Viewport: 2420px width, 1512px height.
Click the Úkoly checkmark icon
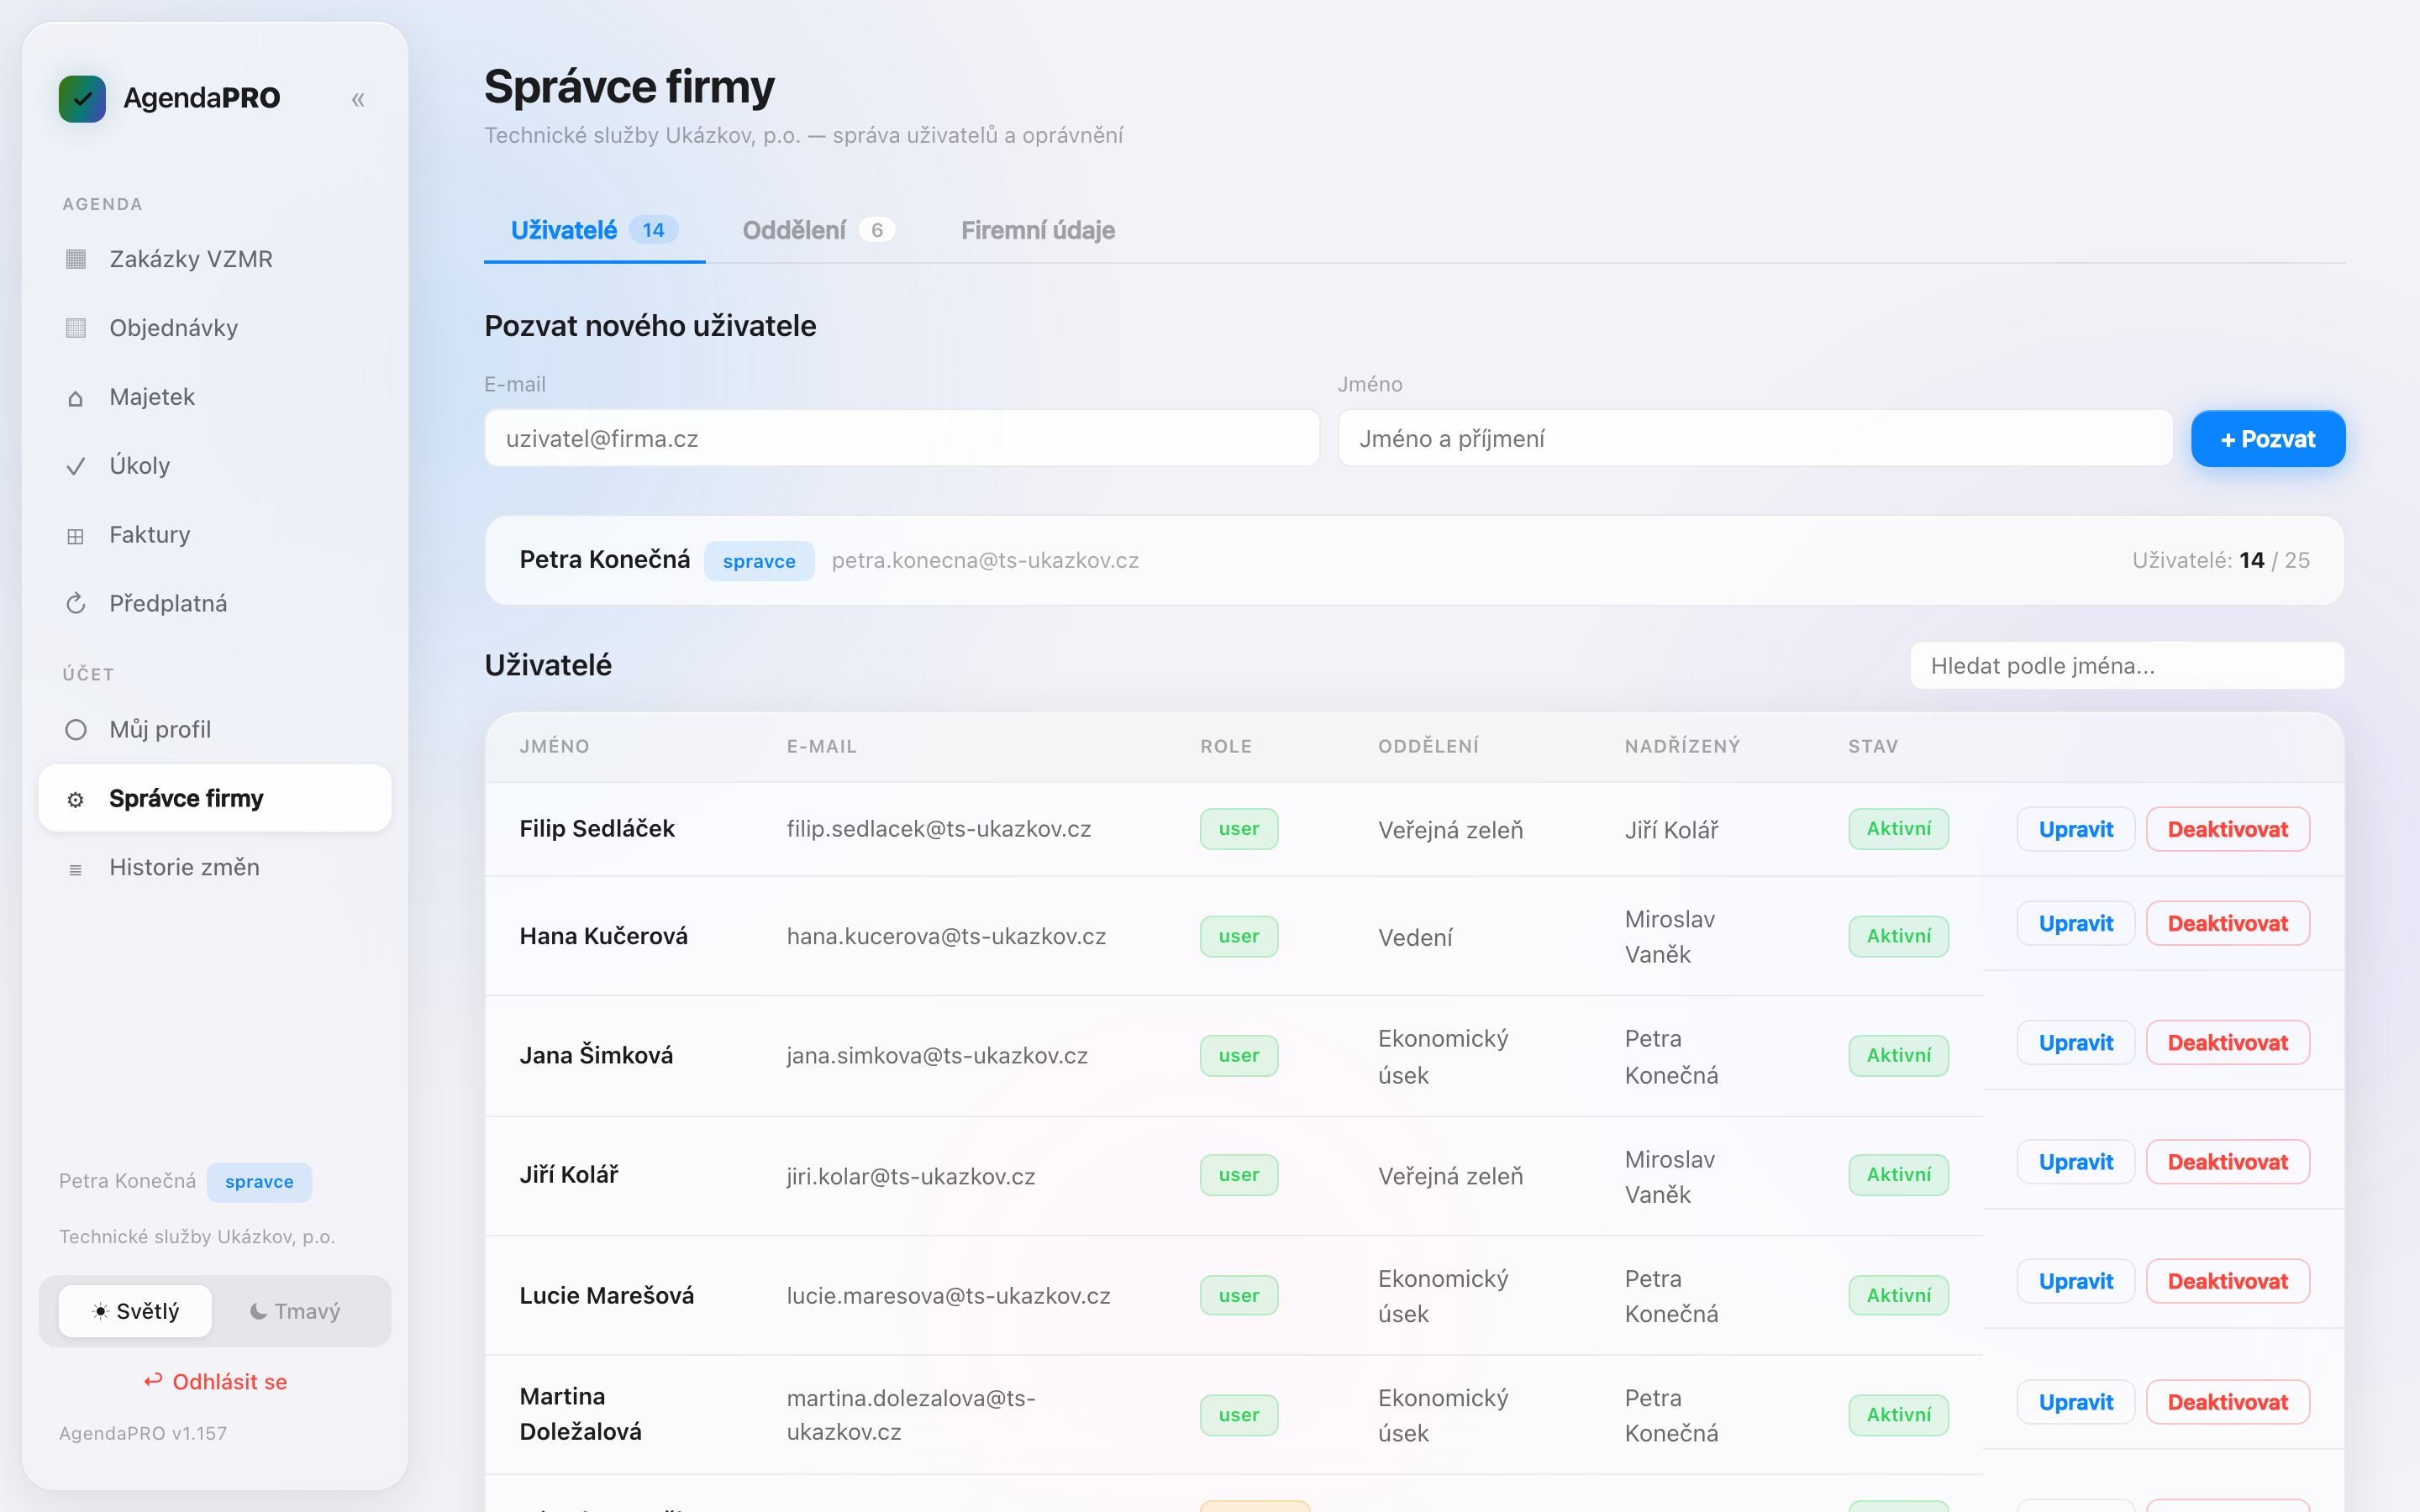click(76, 466)
